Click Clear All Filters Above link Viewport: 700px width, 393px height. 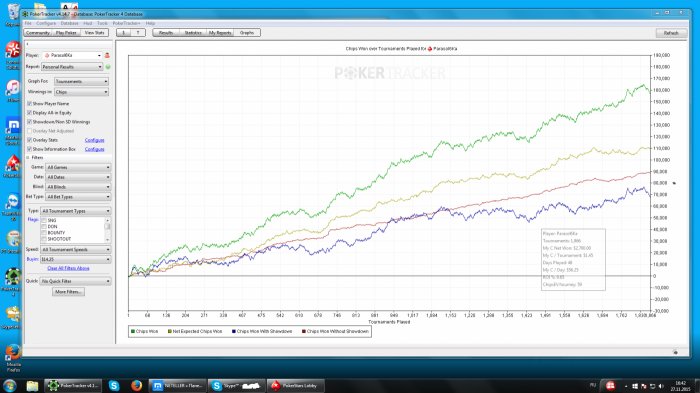[68, 268]
